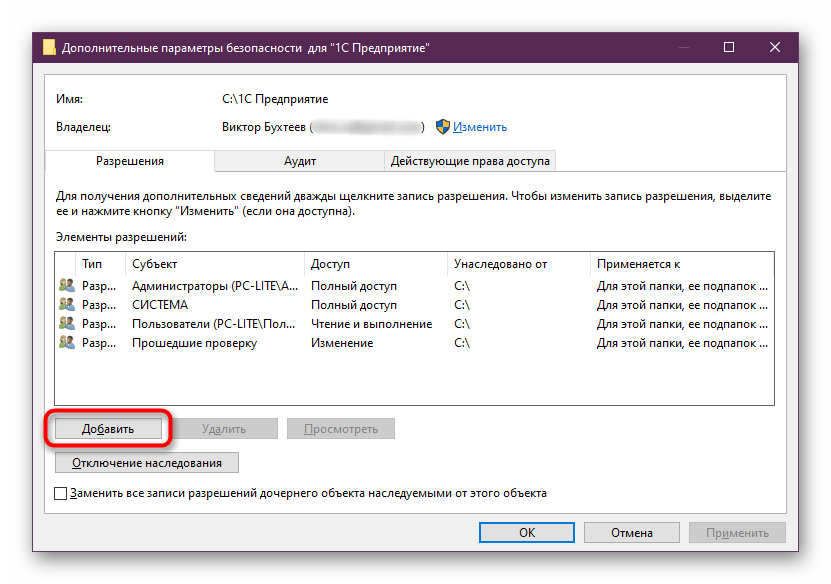Screen dimensions: 831x584
Task: Click the Изменить owner link
Action: coord(480,127)
